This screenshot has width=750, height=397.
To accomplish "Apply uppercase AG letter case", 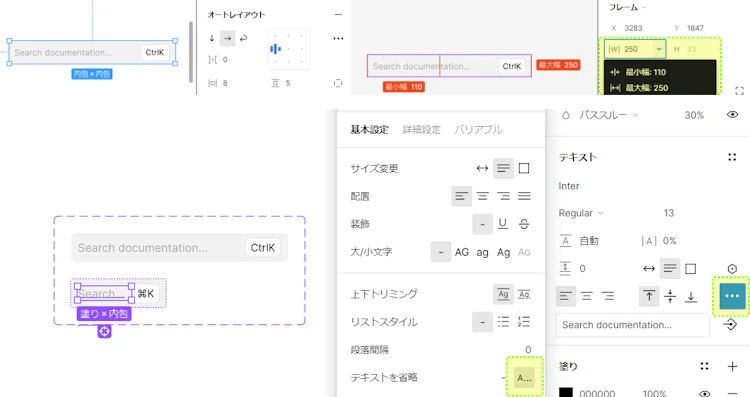I will [462, 252].
